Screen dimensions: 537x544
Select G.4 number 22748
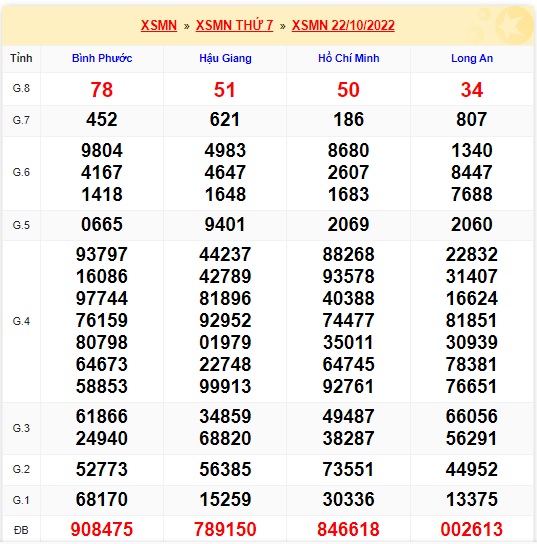pyautogui.click(x=225, y=364)
